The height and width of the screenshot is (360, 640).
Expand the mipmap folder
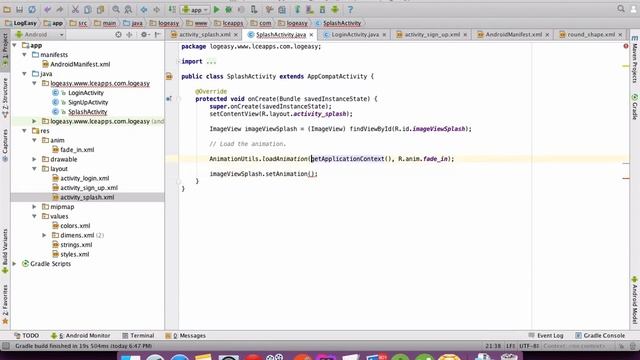click(x=34, y=207)
